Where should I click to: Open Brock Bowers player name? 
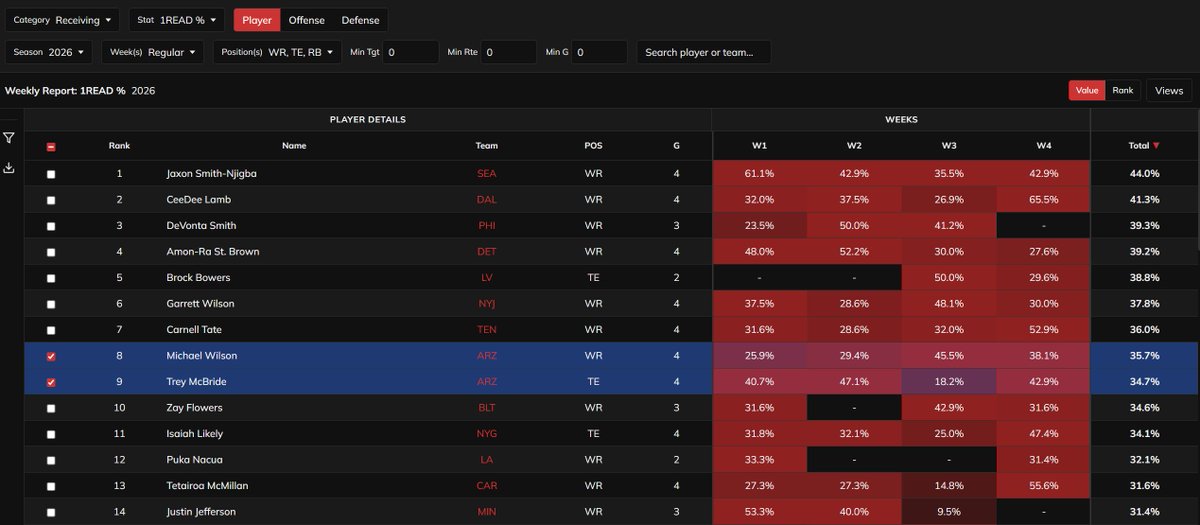pyautogui.click(x=198, y=278)
